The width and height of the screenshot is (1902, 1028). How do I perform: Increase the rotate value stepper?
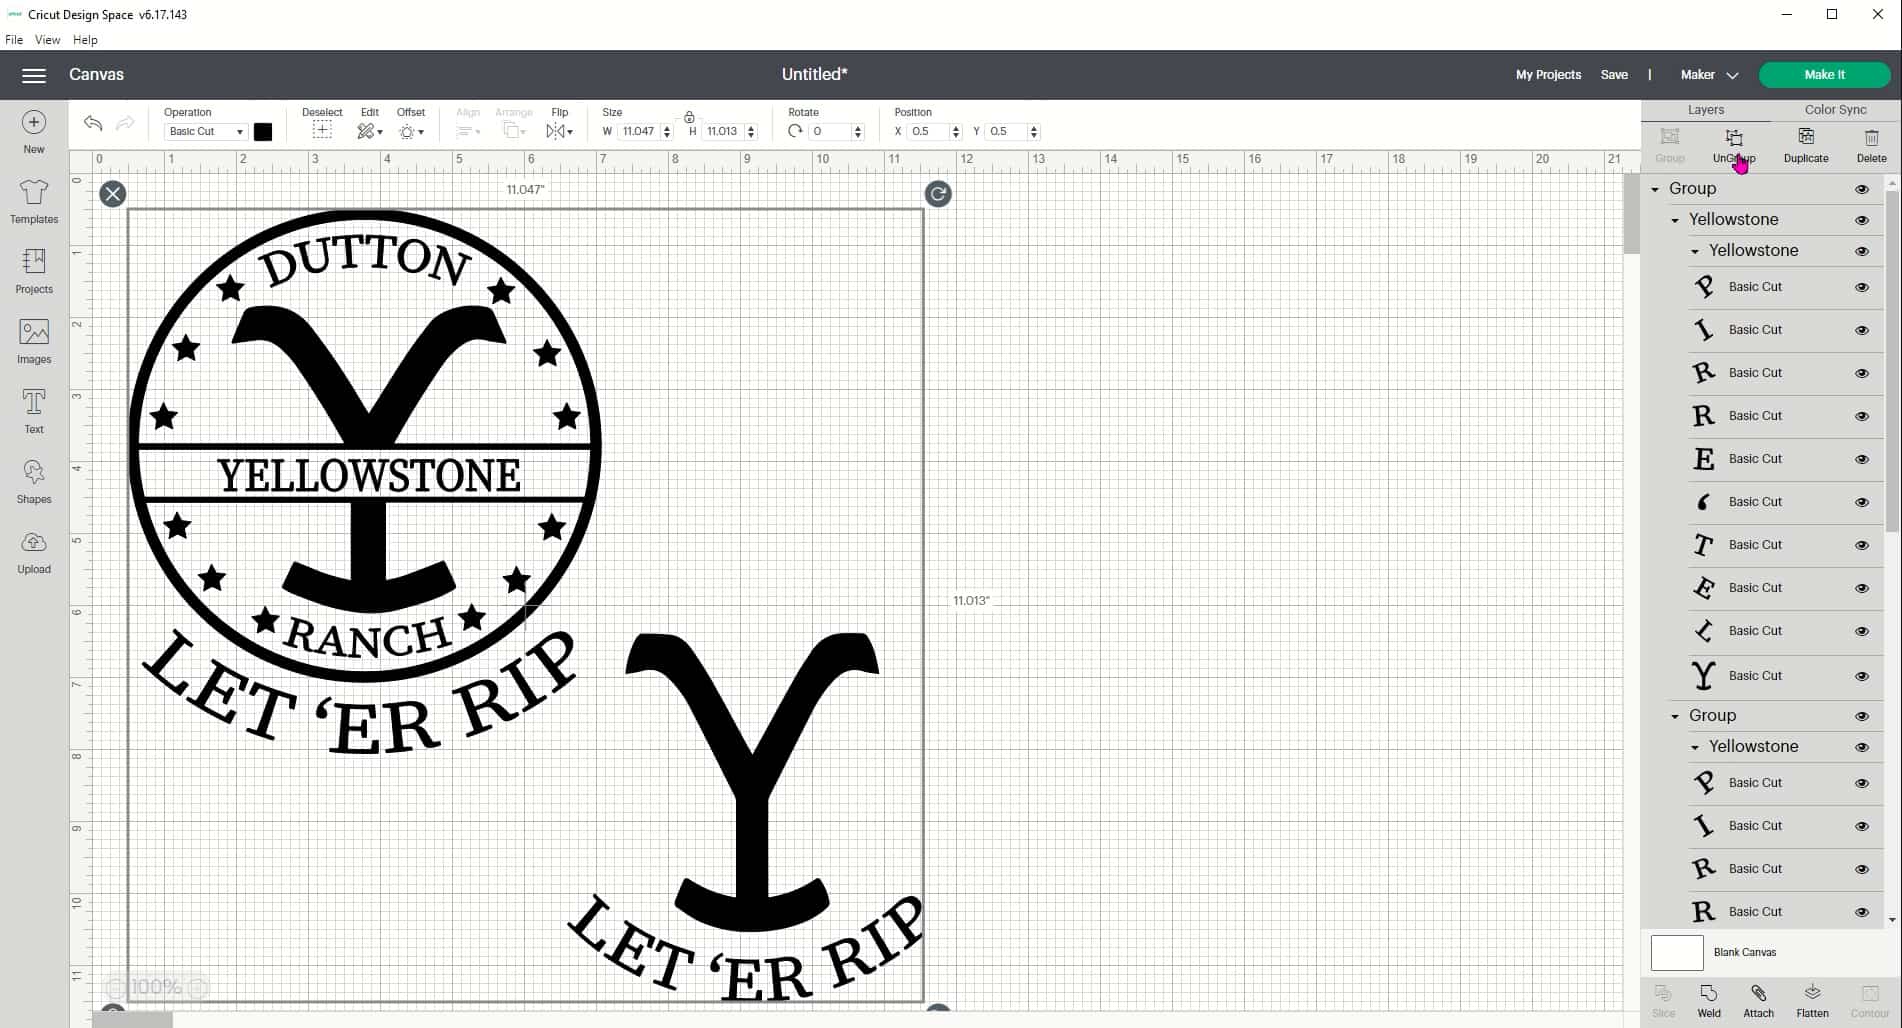pos(858,128)
